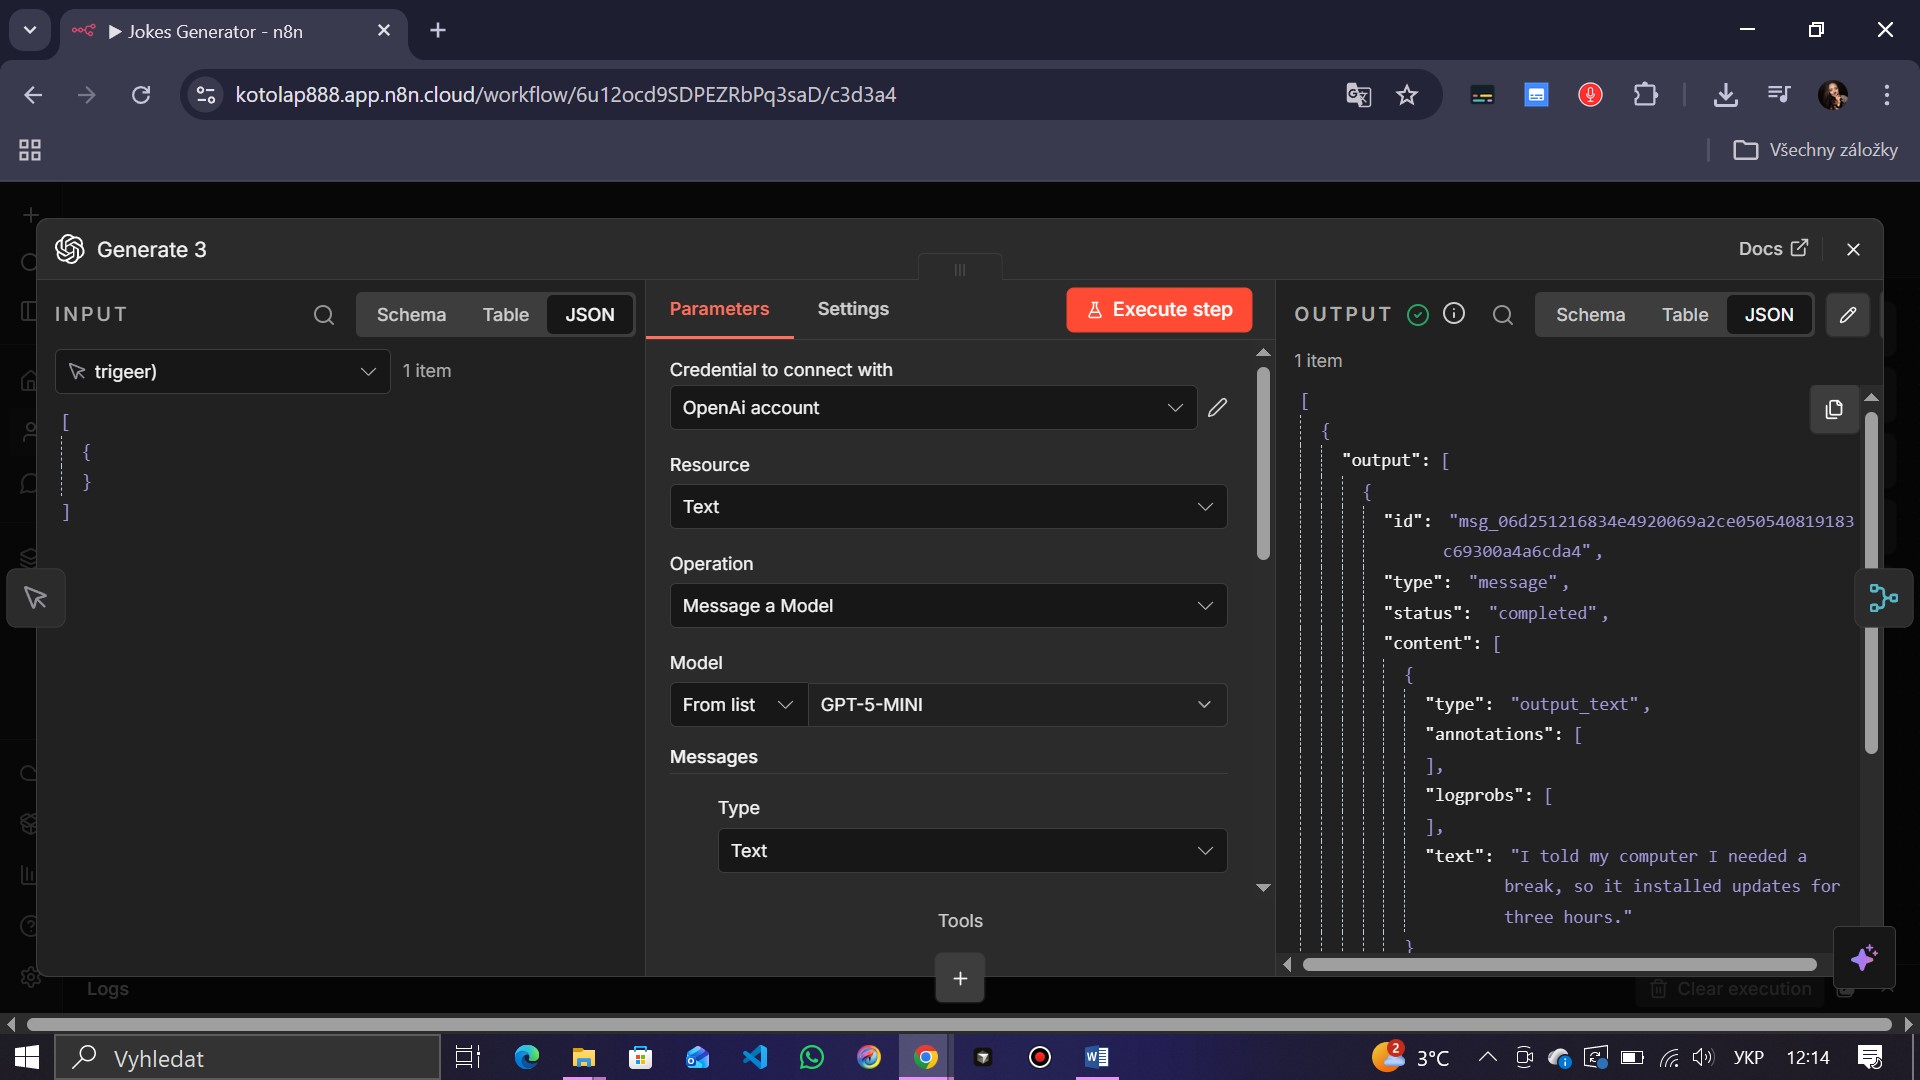Viewport: 1920px width, 1080px height.
Task: Show hidden system tray icons
Action: (1487, 1058)
